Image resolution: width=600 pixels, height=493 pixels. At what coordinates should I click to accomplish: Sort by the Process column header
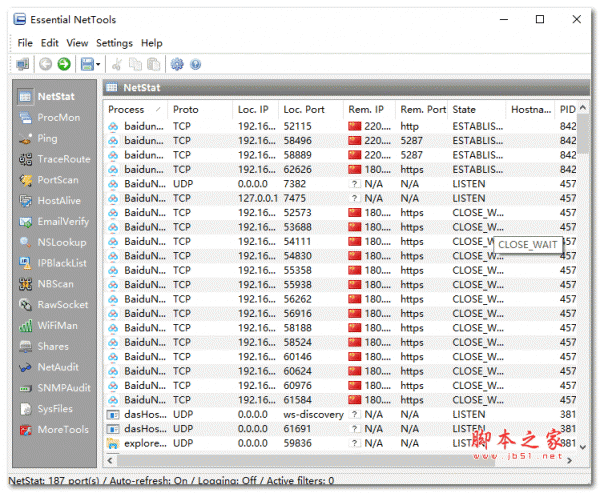click(135, 109)
